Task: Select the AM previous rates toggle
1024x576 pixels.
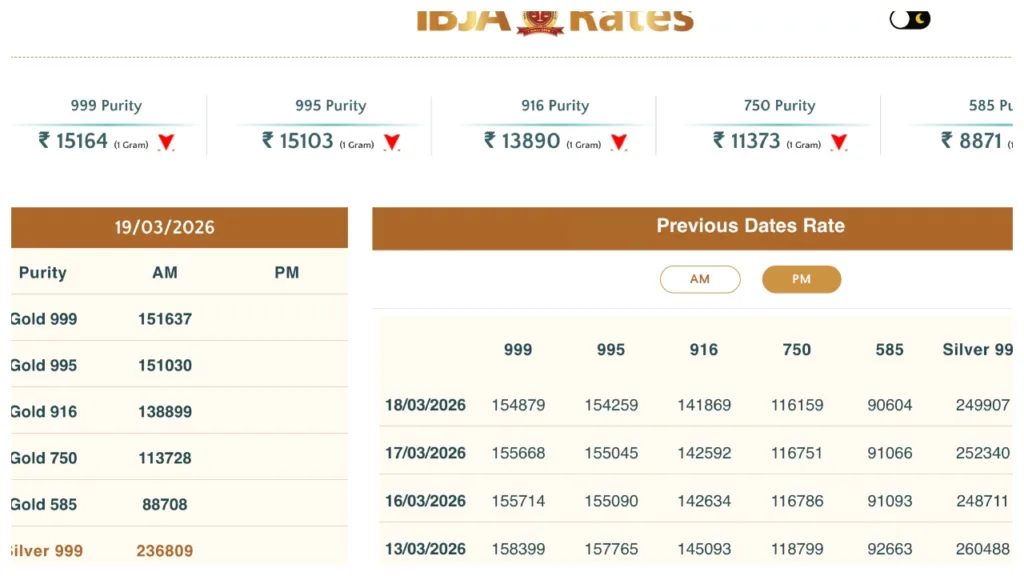Action: (x=700, y=280)
